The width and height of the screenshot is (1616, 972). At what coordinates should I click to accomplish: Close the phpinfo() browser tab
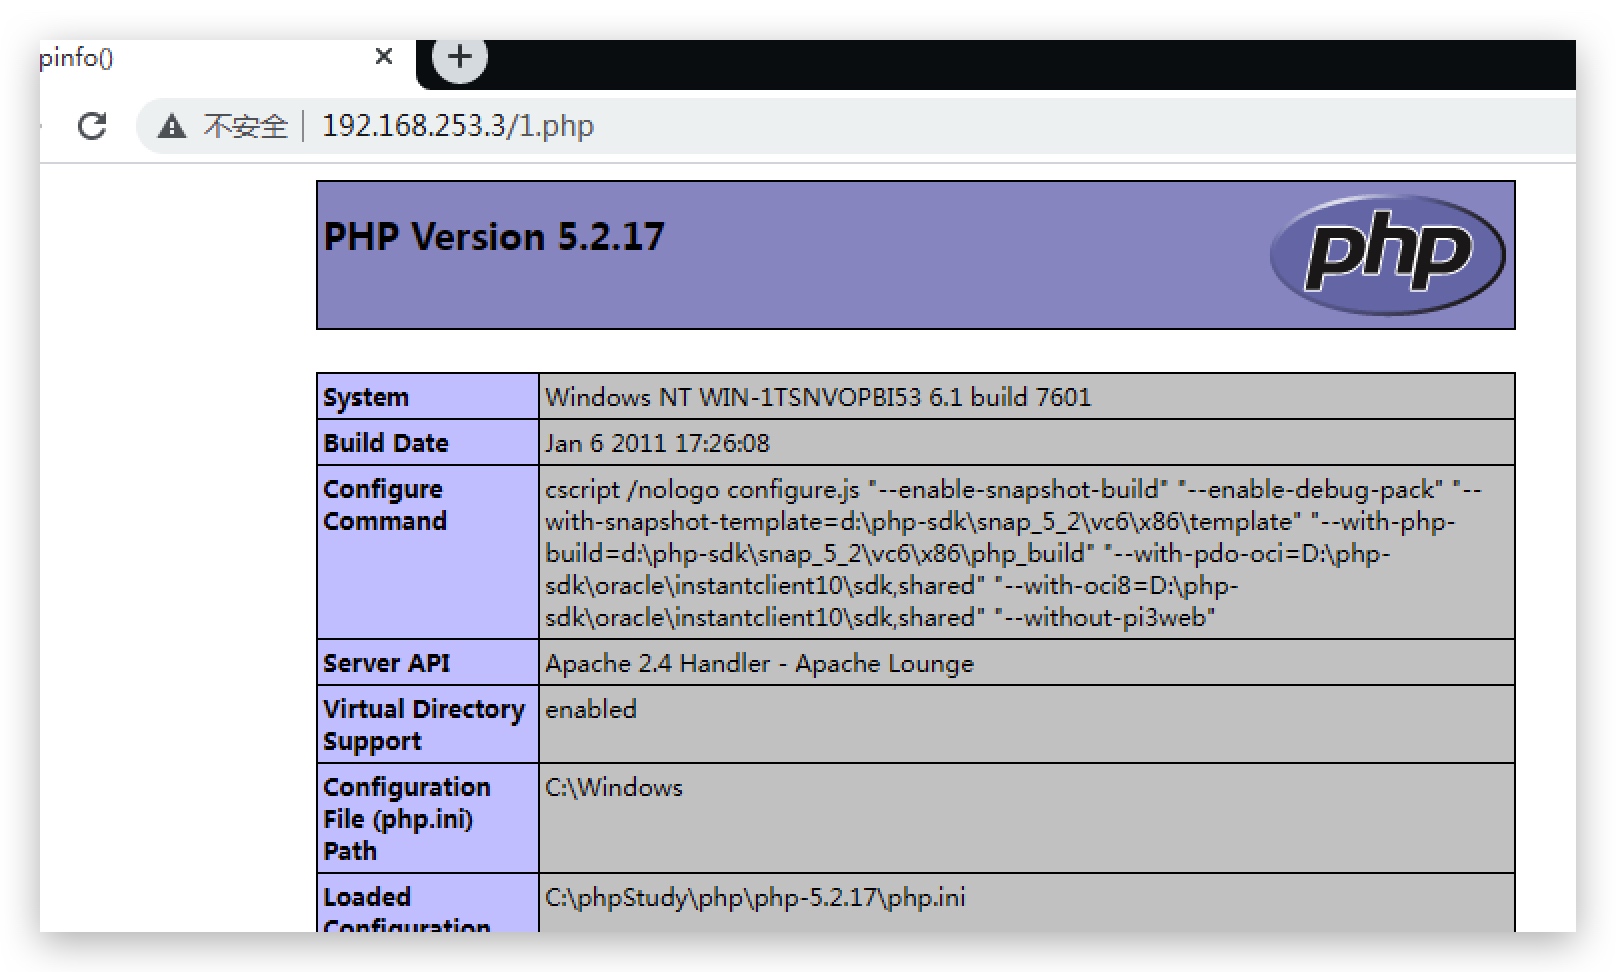(x=384, y=57)
